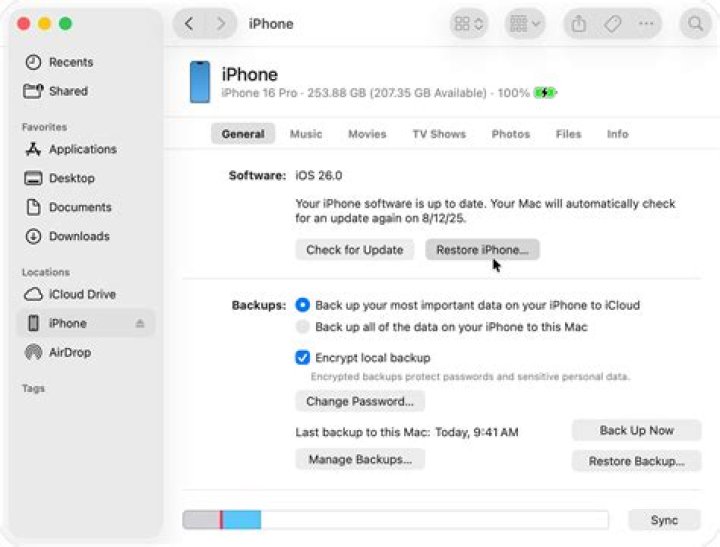720x547 pixels.
Task: Switch to the Music tab
Action: [306, 134]
